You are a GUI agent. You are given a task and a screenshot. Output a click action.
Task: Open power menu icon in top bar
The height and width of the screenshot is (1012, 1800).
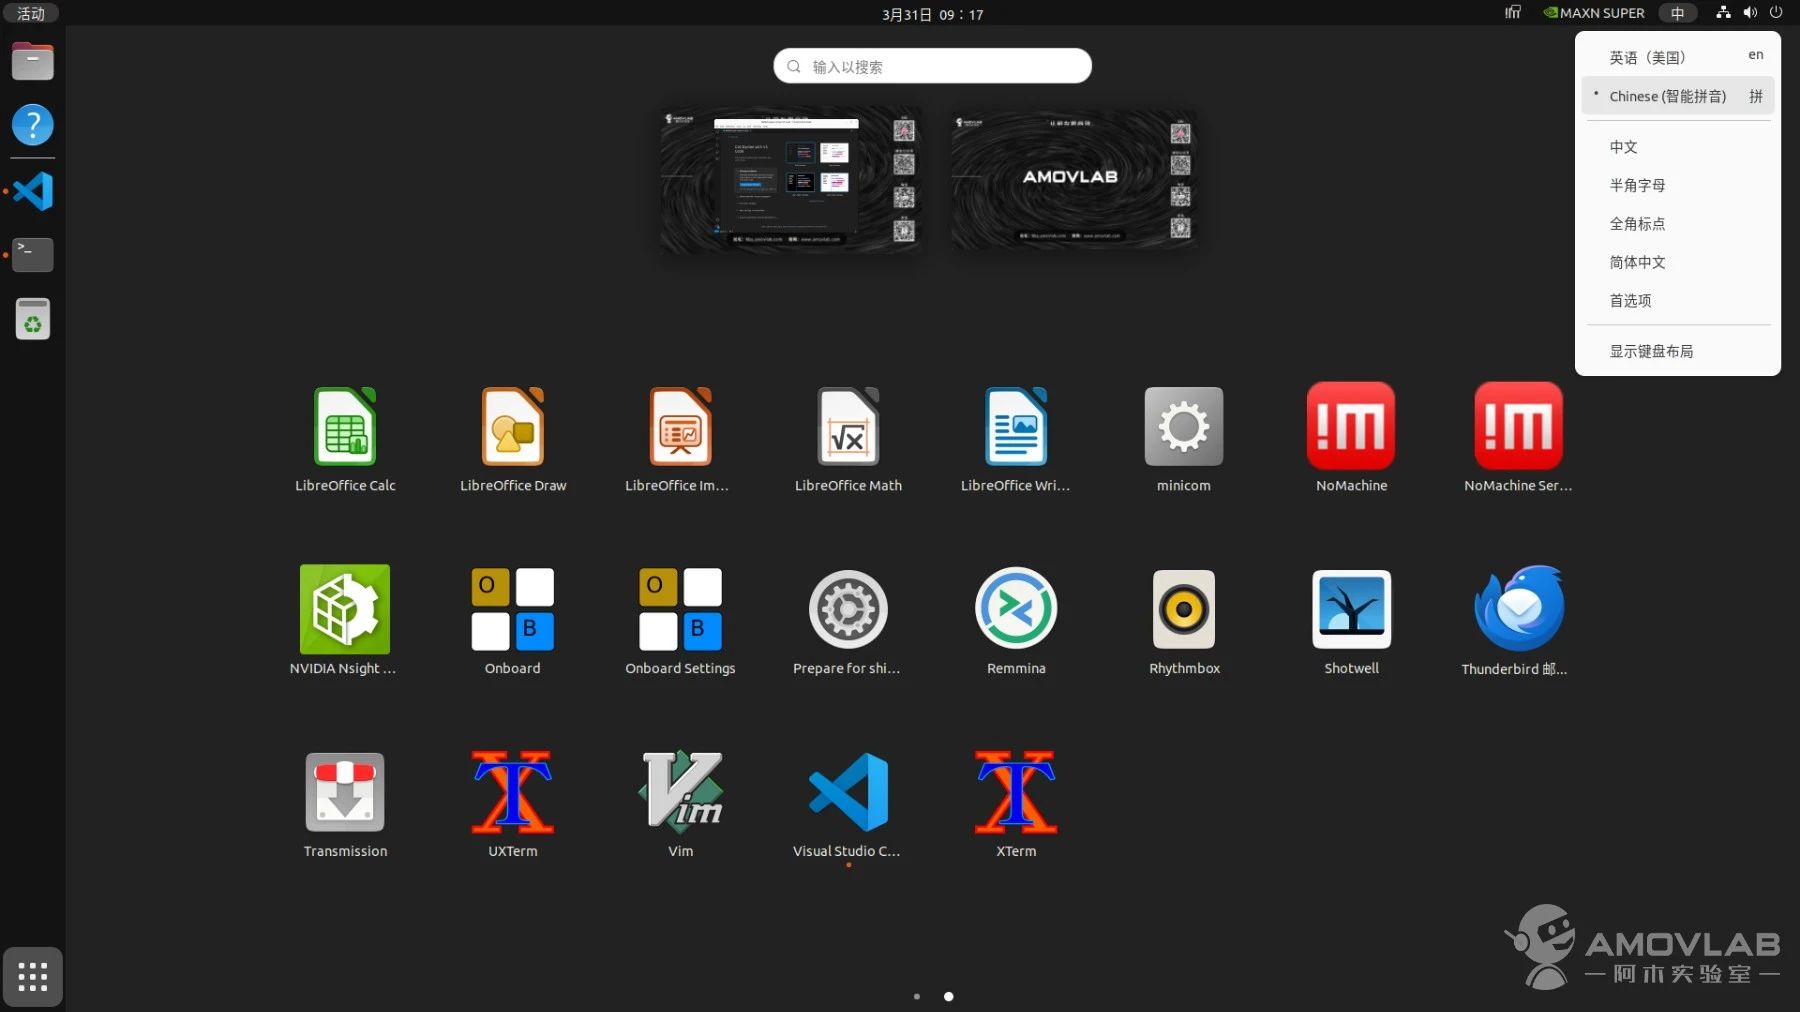[x=1776, y=13]
